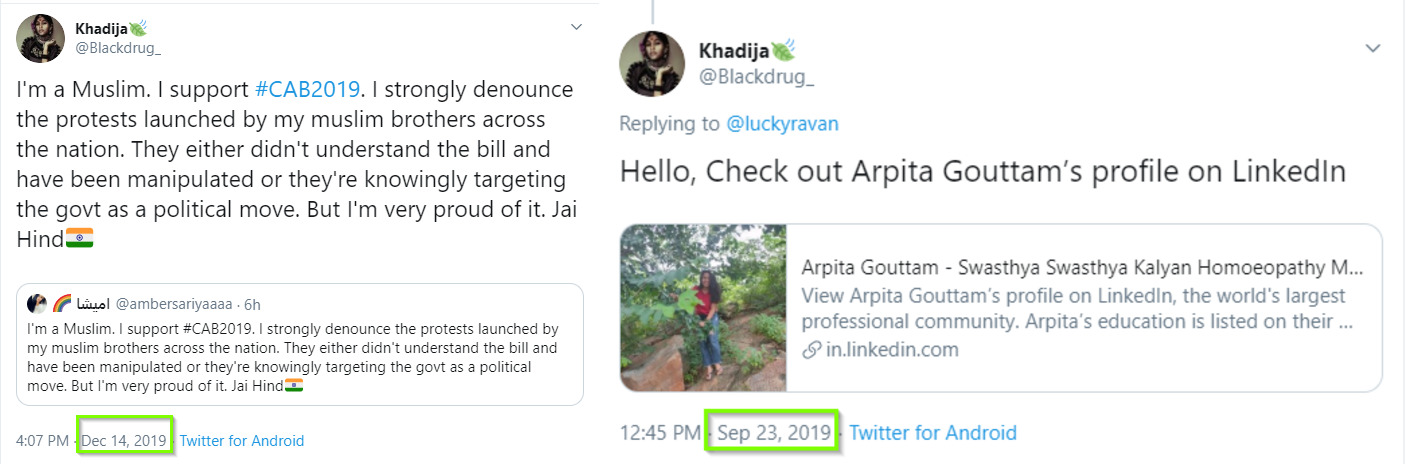Click Twitter for Android under the CAB2019 tweet

[241, 440]
